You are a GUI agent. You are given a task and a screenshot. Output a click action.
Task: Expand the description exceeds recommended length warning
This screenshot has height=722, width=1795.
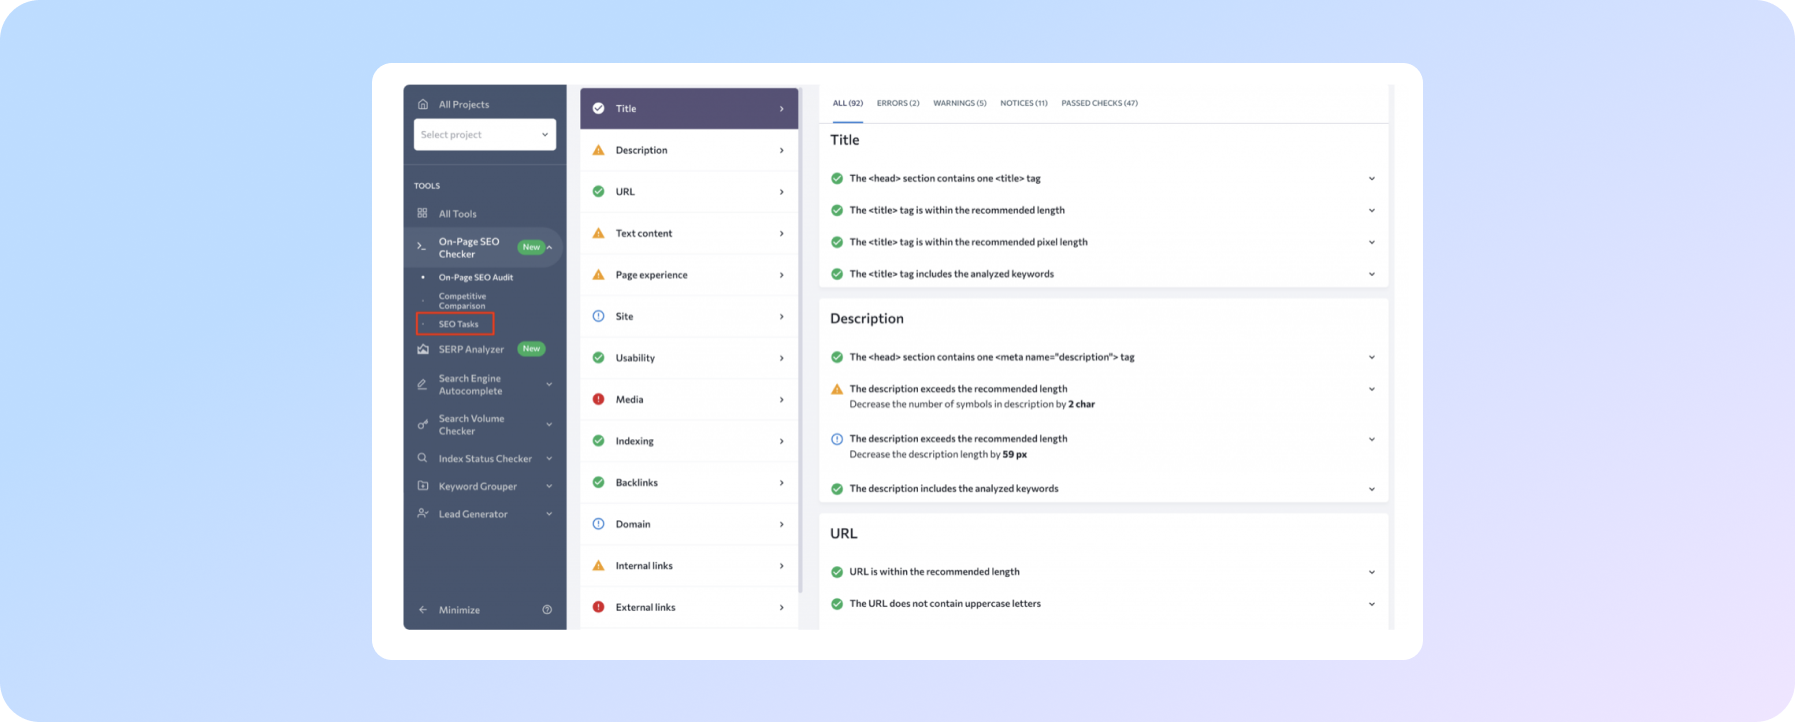click(x=1371, y=389)
